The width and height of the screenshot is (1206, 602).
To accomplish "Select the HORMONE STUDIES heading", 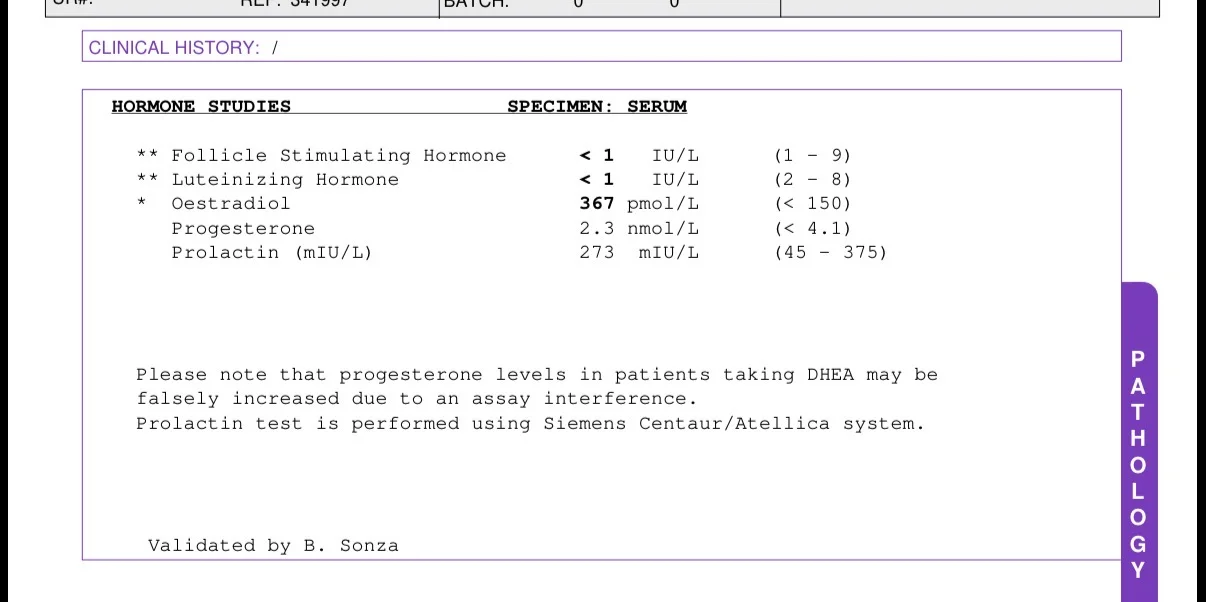I will pyautogui.click(x=201, y=107).
